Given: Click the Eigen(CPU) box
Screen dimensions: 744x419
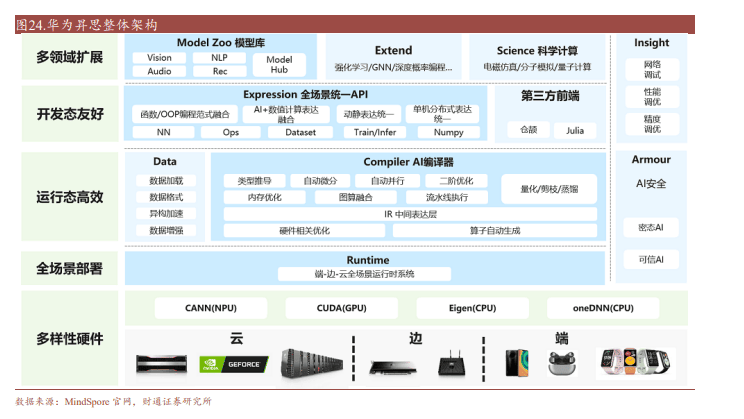Looking at the screenshot, I should click(473, 308).
